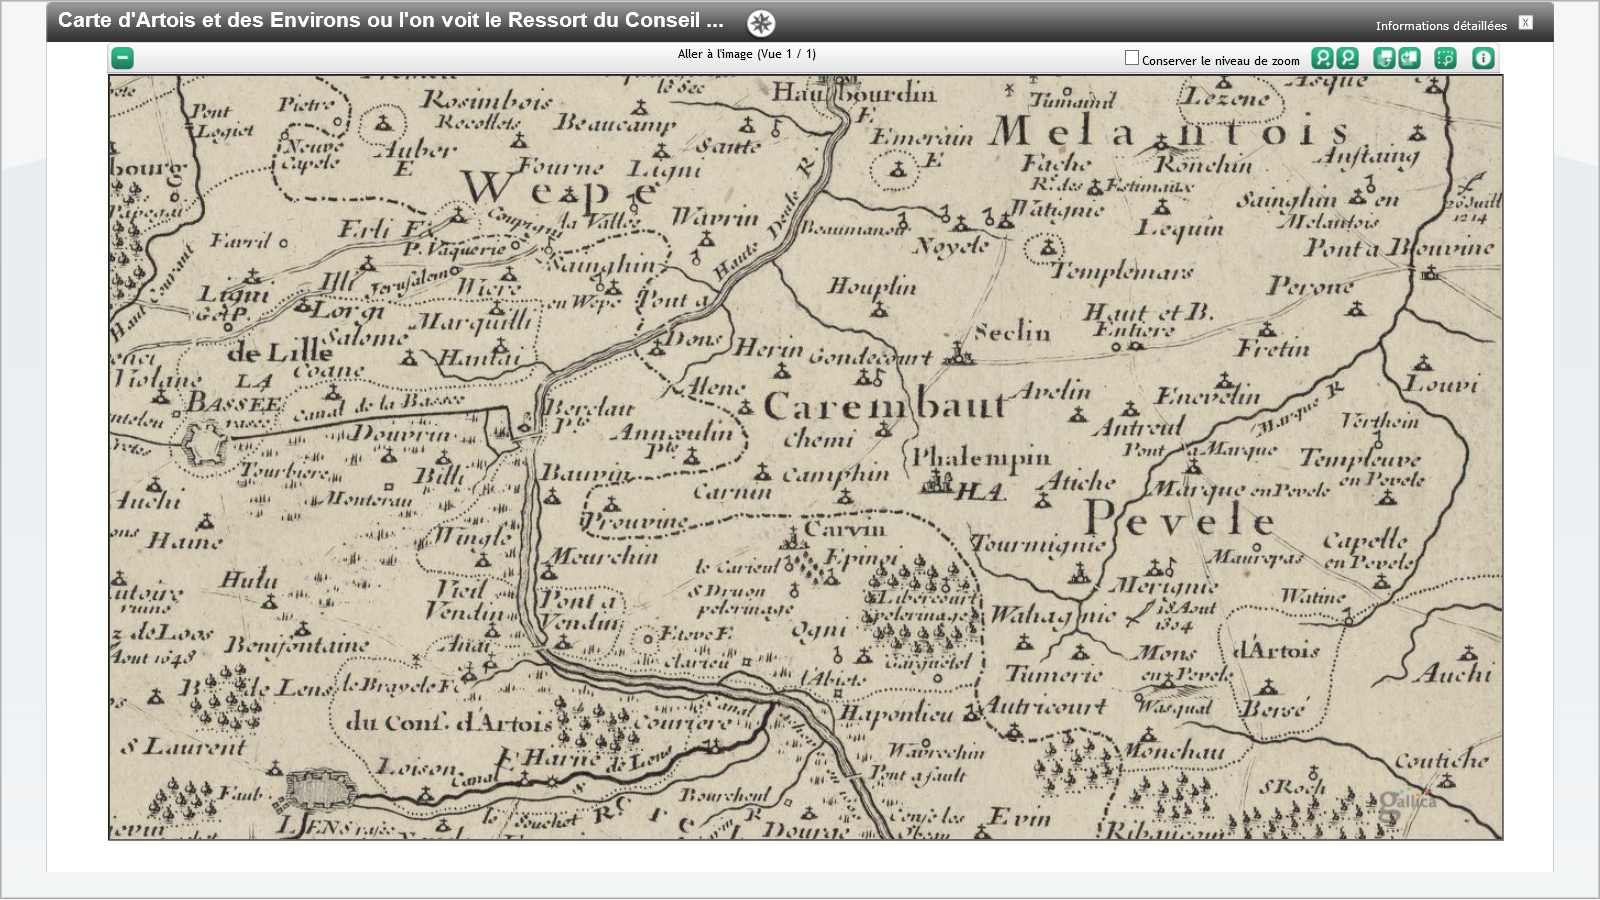This screenshot has height=900, width=1600.
Task: Click the Seclin town label on map
Action: point(1012,332)
